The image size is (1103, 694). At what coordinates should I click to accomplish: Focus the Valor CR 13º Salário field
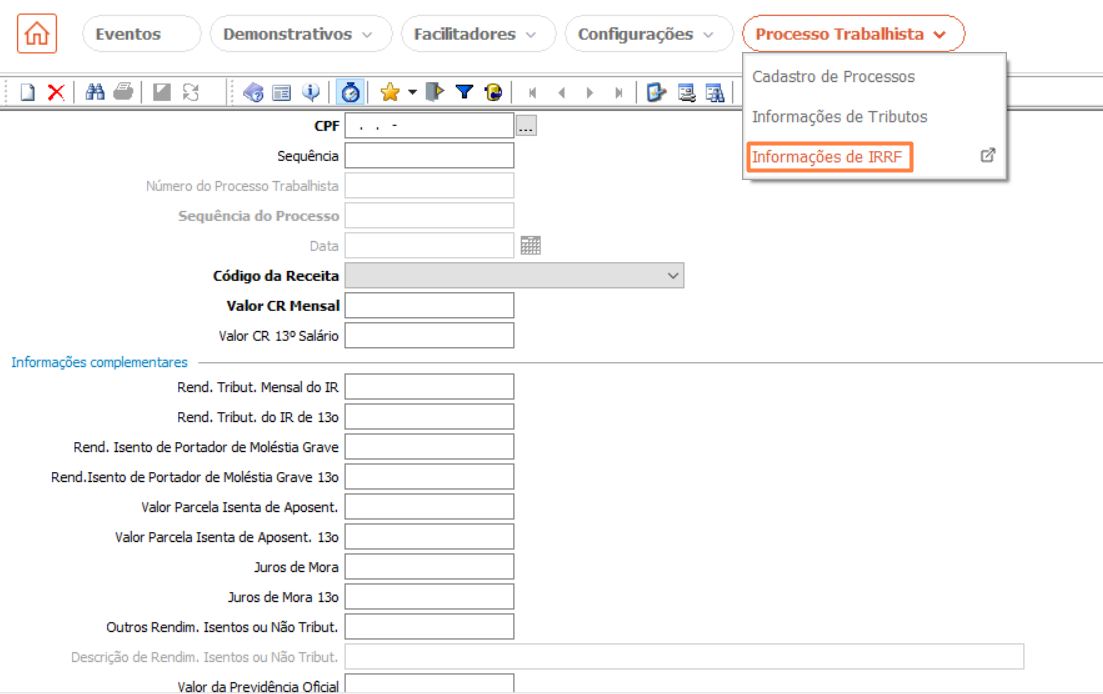tap(429, 336)
